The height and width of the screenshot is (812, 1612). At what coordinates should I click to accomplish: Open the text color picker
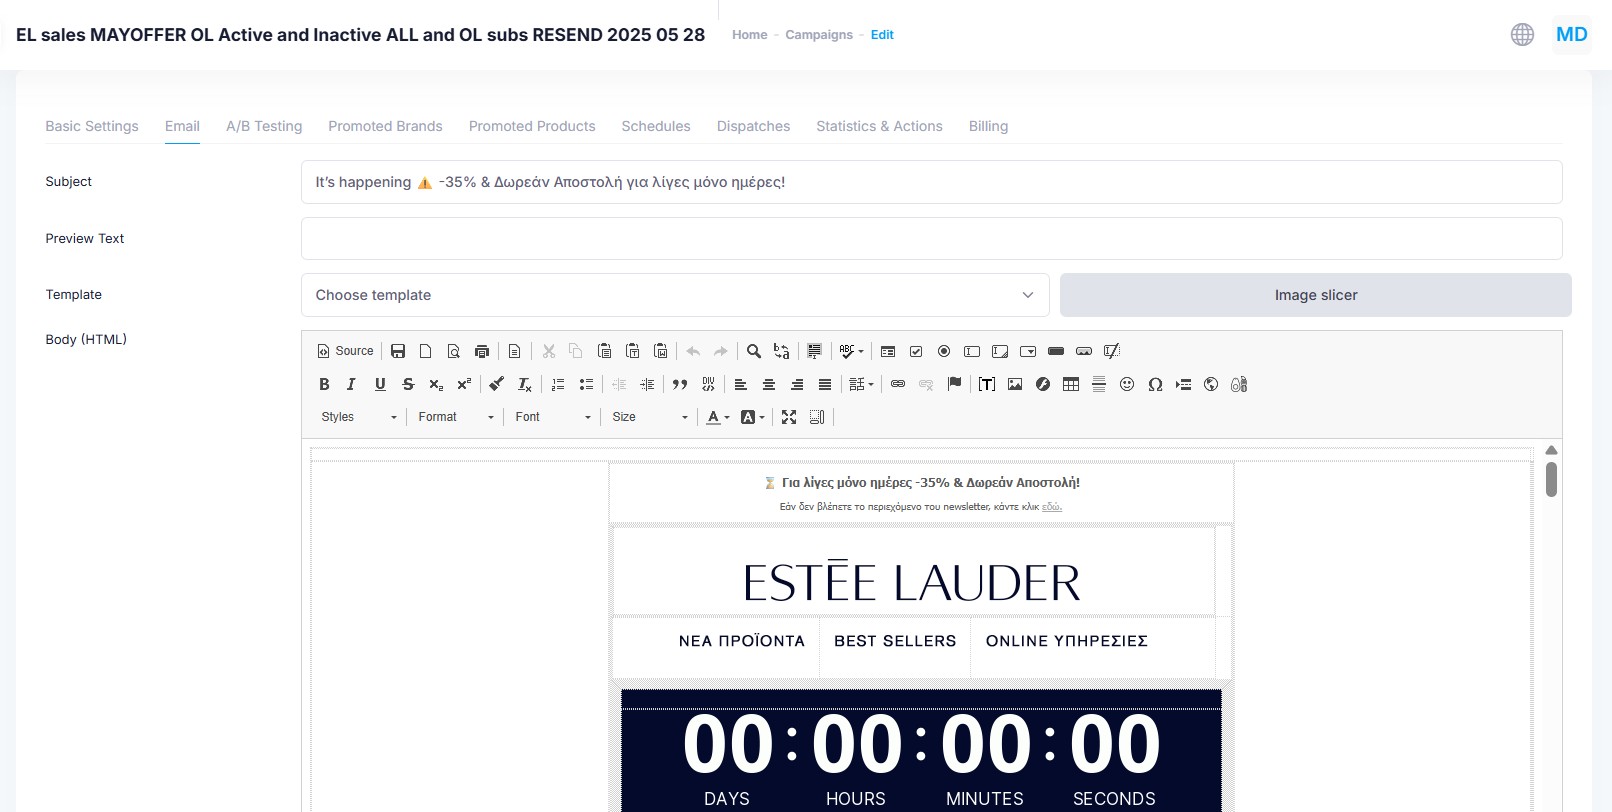click(718, 417)
